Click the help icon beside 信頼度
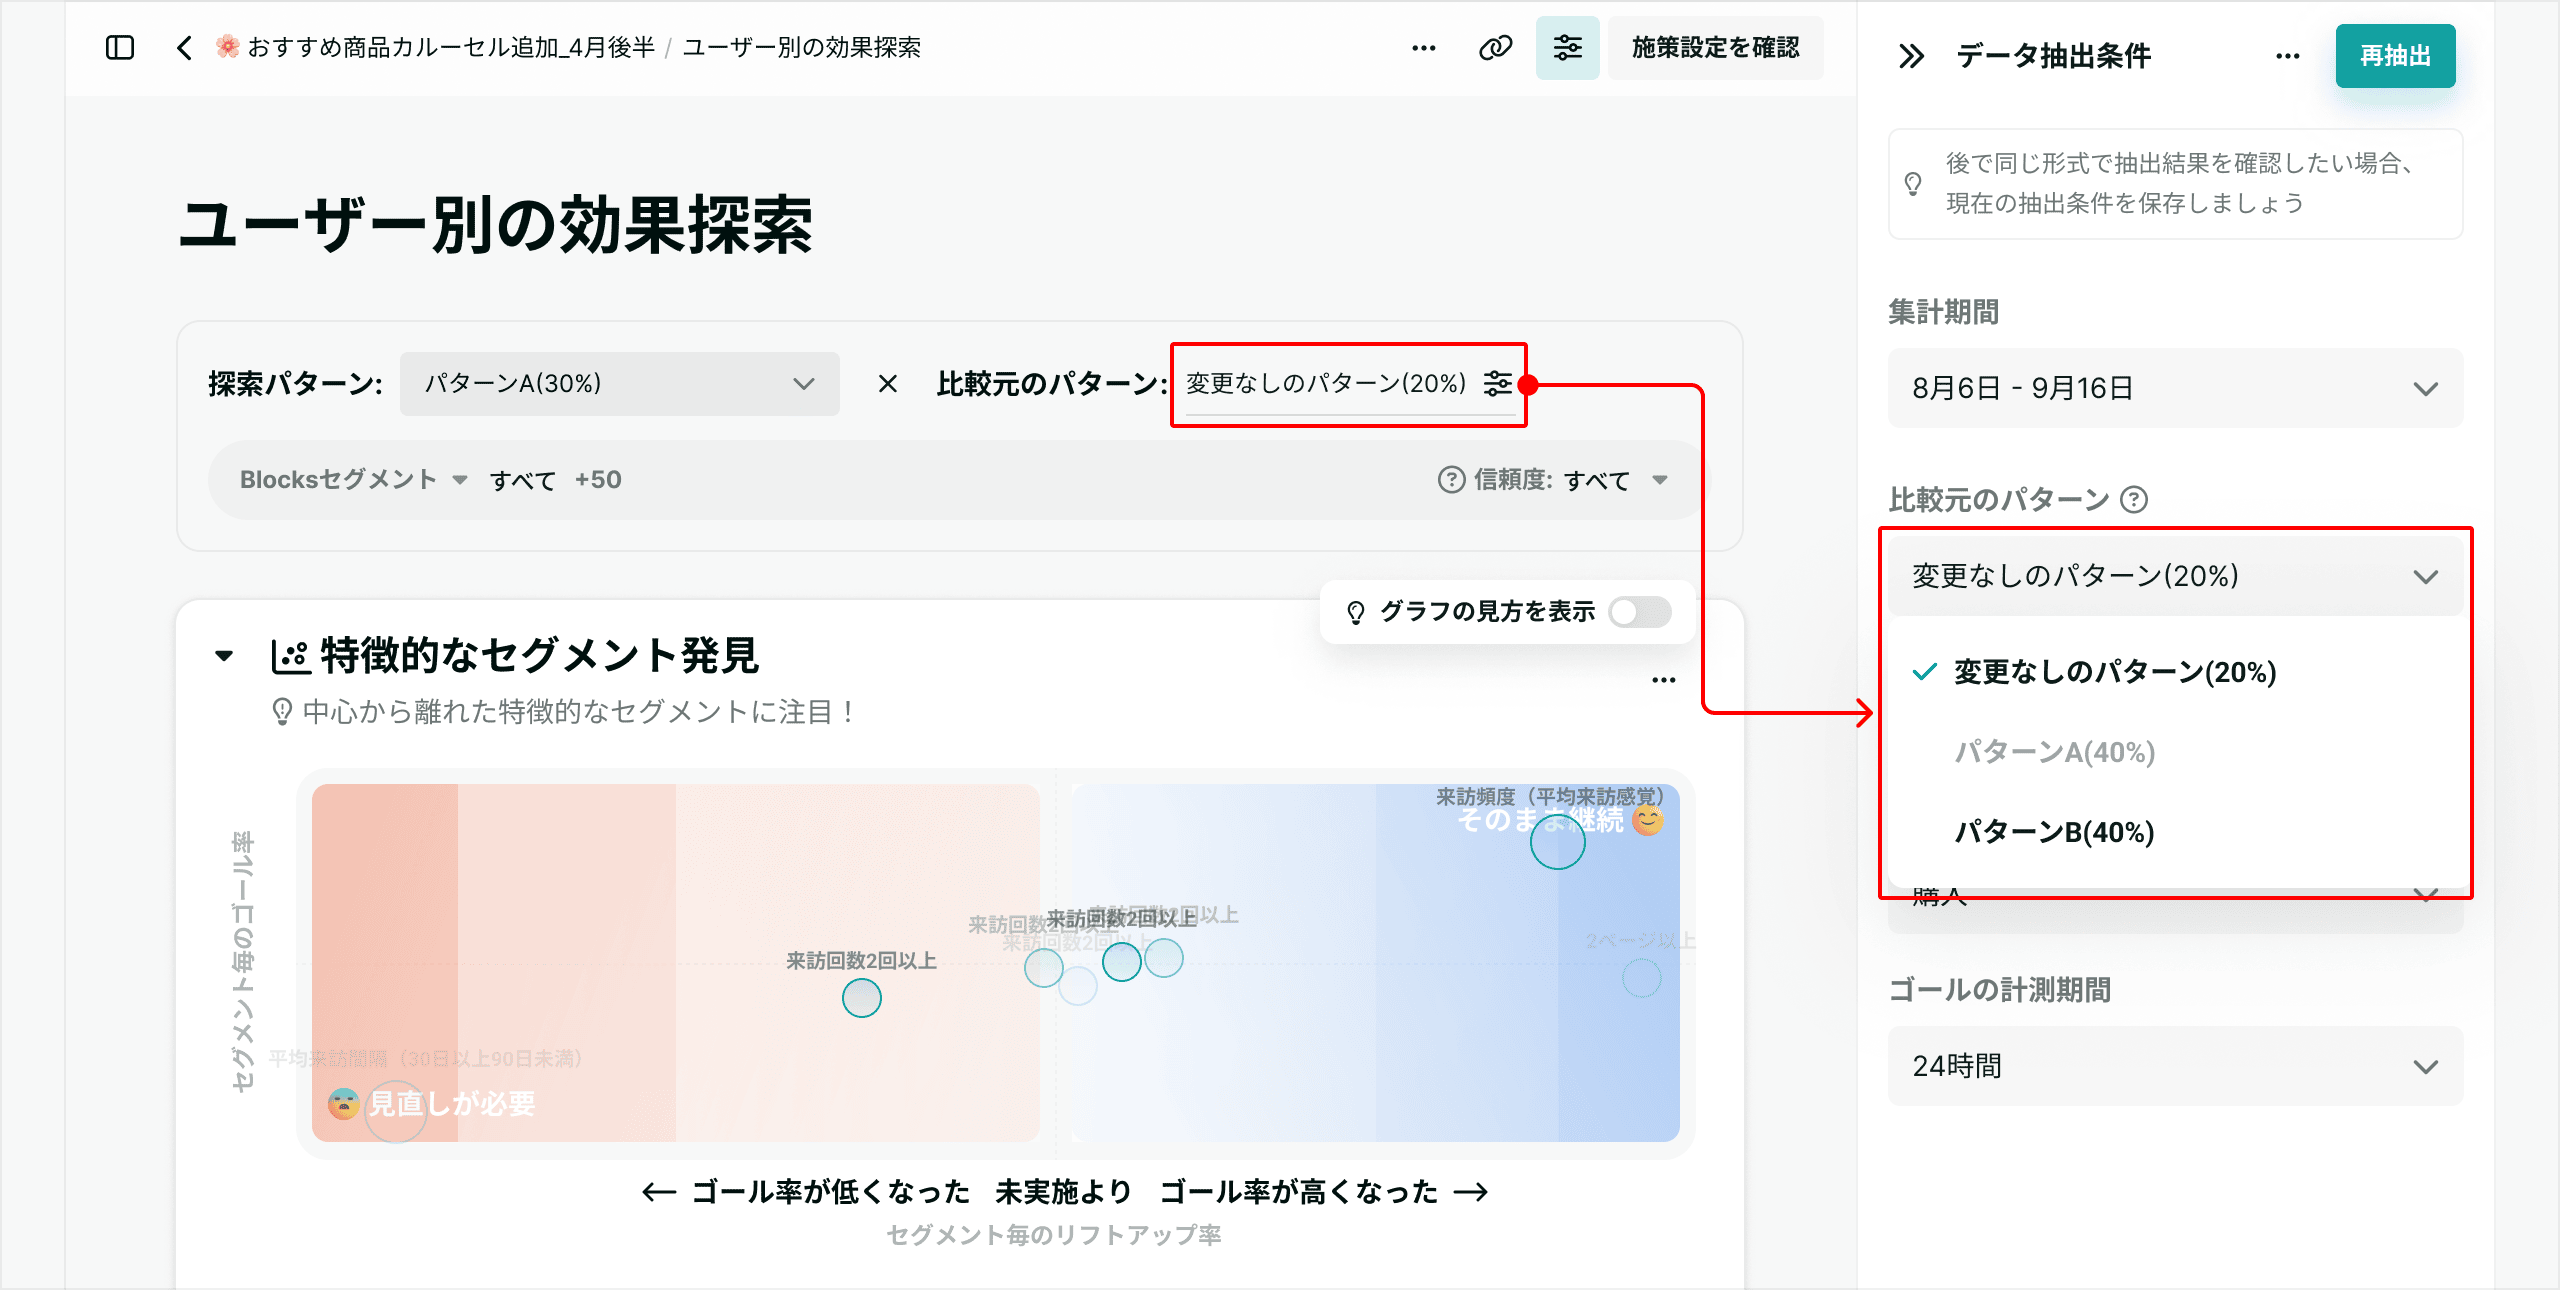 tap(1451, 480)
